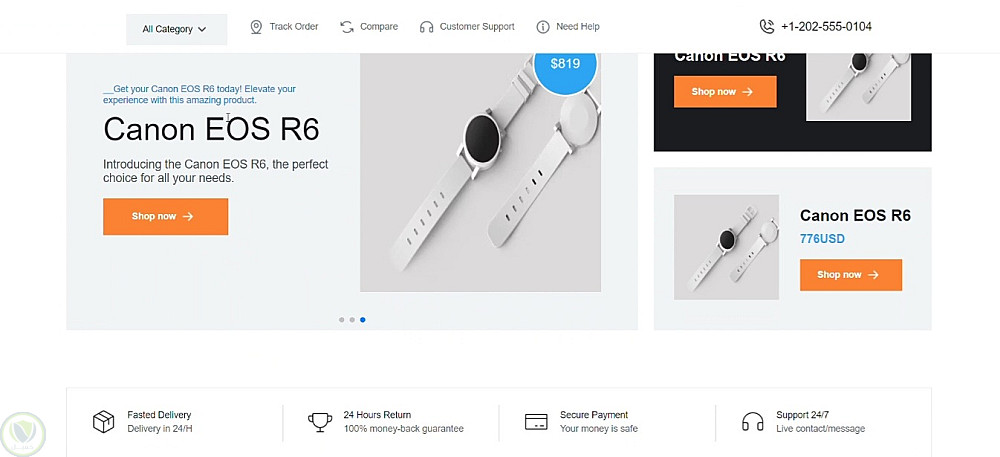Click the Compare arrows icon
The image size is (1000, 457).
347,27
